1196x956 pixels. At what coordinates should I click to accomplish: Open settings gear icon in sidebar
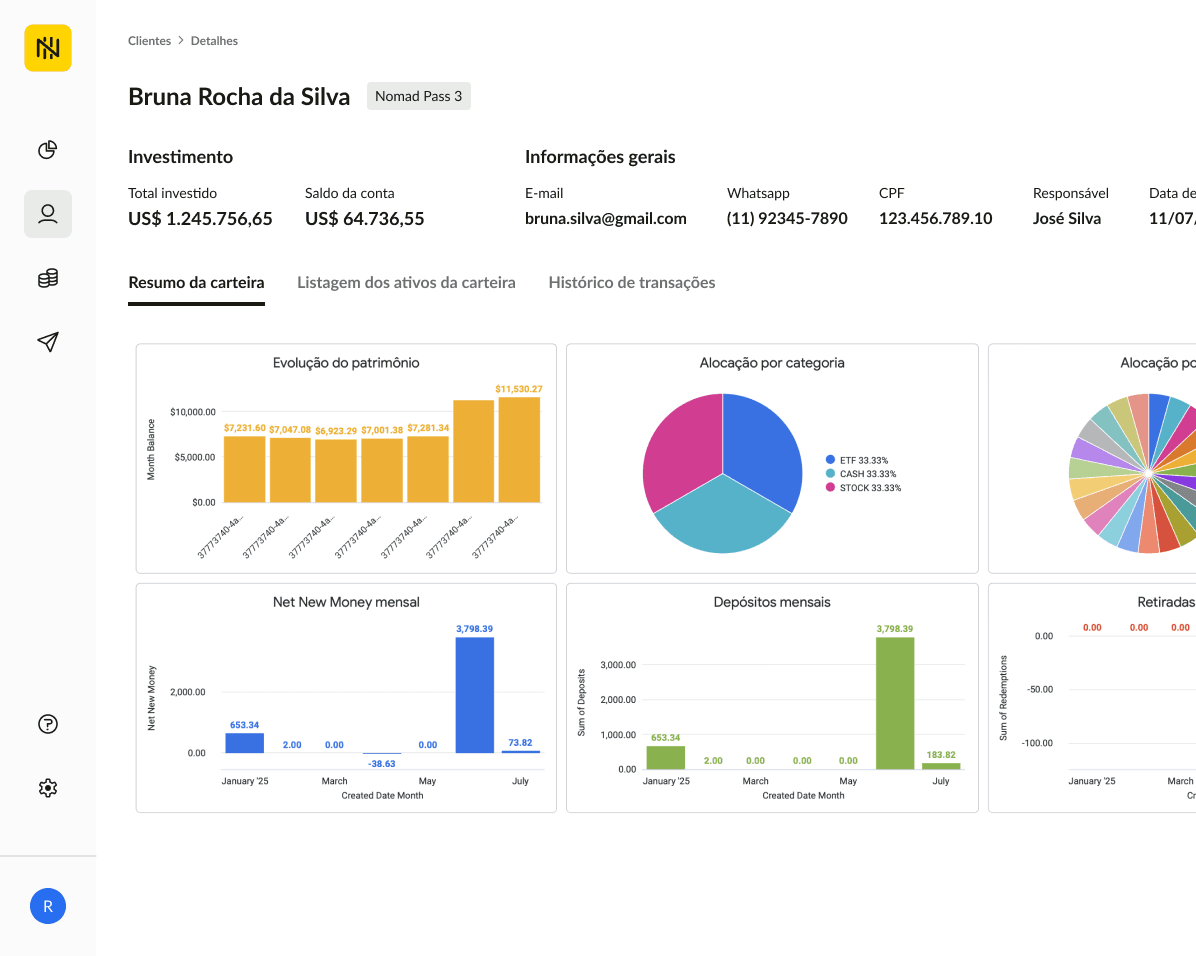48,788
